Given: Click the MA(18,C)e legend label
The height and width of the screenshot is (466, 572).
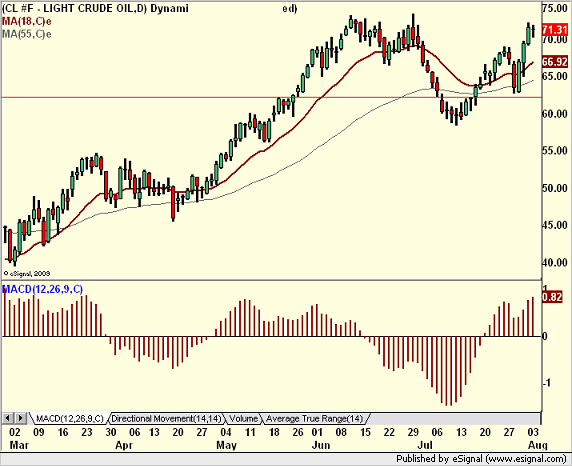Looking at the screenshot, I should (x=26, y=21).
